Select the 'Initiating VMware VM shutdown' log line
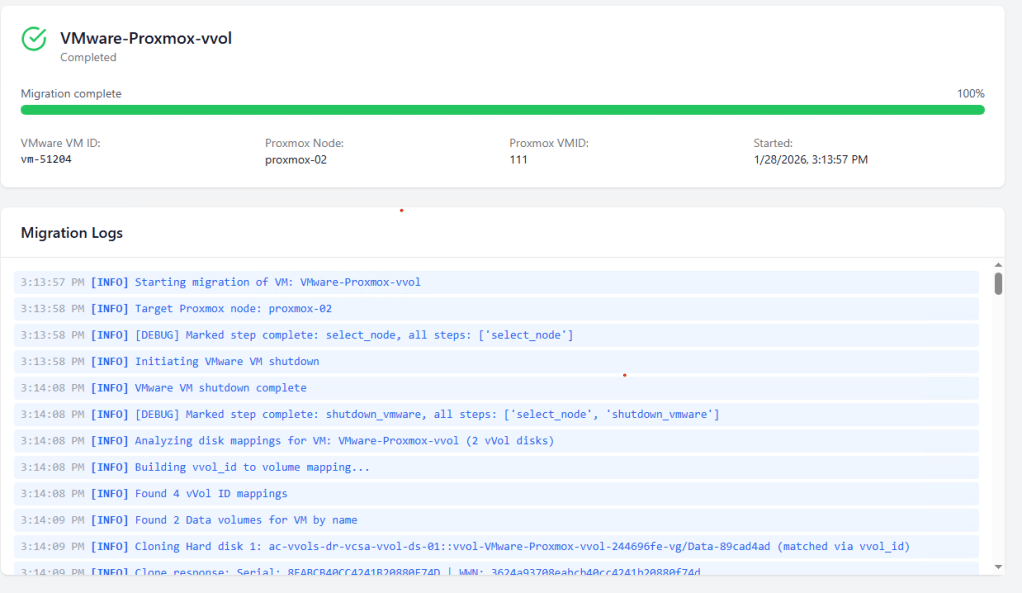Image resolution: width=1022 pixels, height=593 pixels. tap(227, 361)
